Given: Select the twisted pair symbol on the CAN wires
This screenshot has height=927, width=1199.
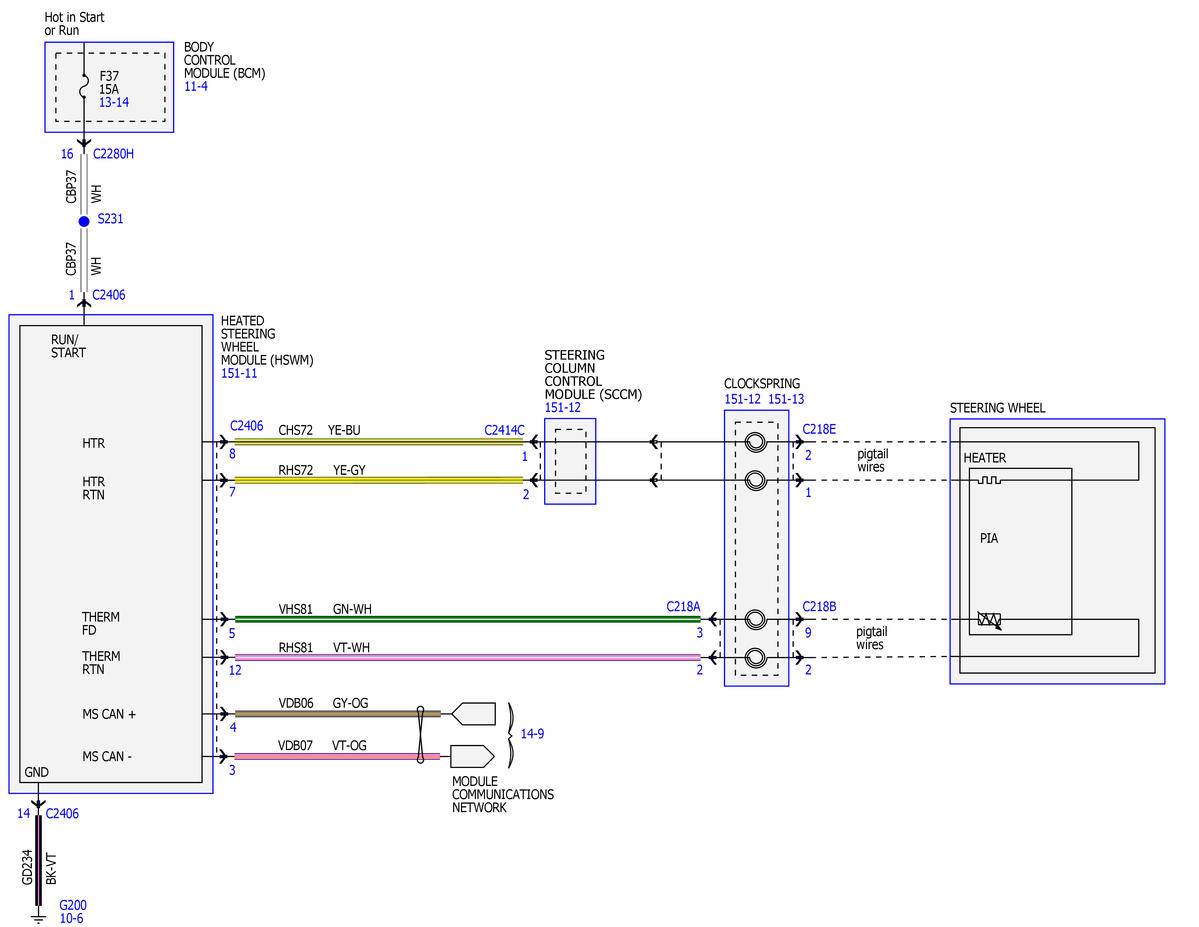Looking at the screenshot, I should point(420,735).
